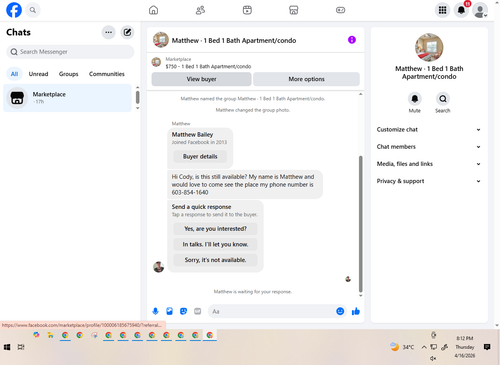Search in conversation icon on right panel

point(443,99)
